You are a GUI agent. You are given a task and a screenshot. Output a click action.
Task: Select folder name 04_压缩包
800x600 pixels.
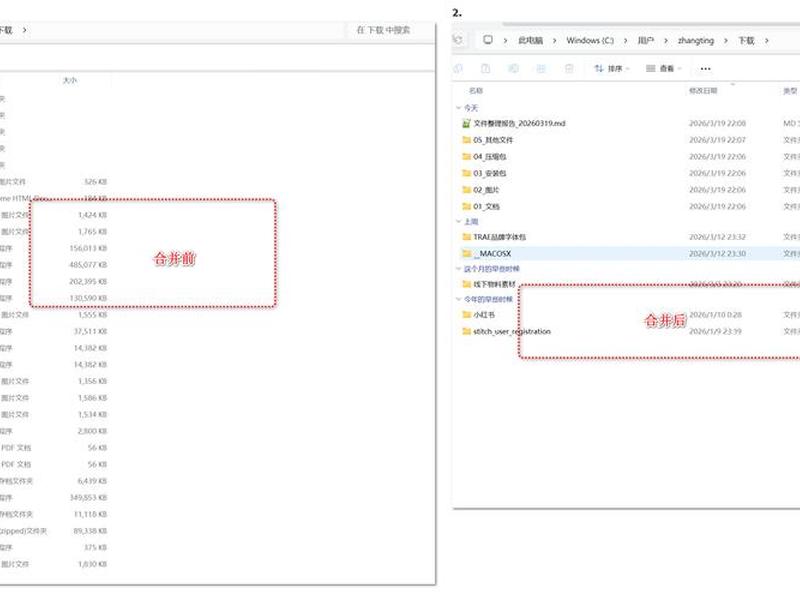[490, 157]
